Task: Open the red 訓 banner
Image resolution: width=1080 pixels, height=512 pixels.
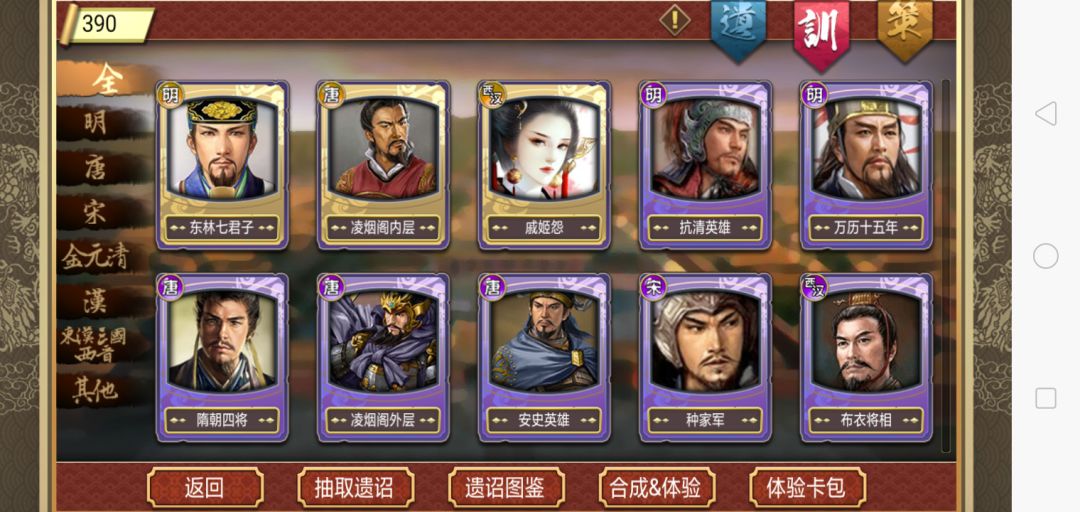Action: [821, 31]
